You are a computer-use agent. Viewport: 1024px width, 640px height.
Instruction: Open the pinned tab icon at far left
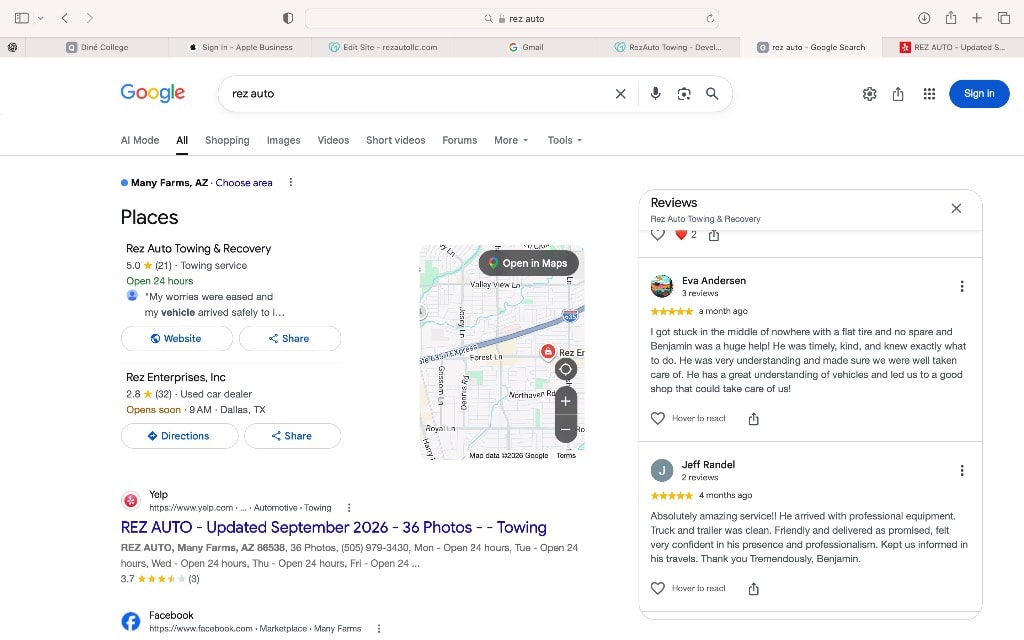[x=12, y=47]
